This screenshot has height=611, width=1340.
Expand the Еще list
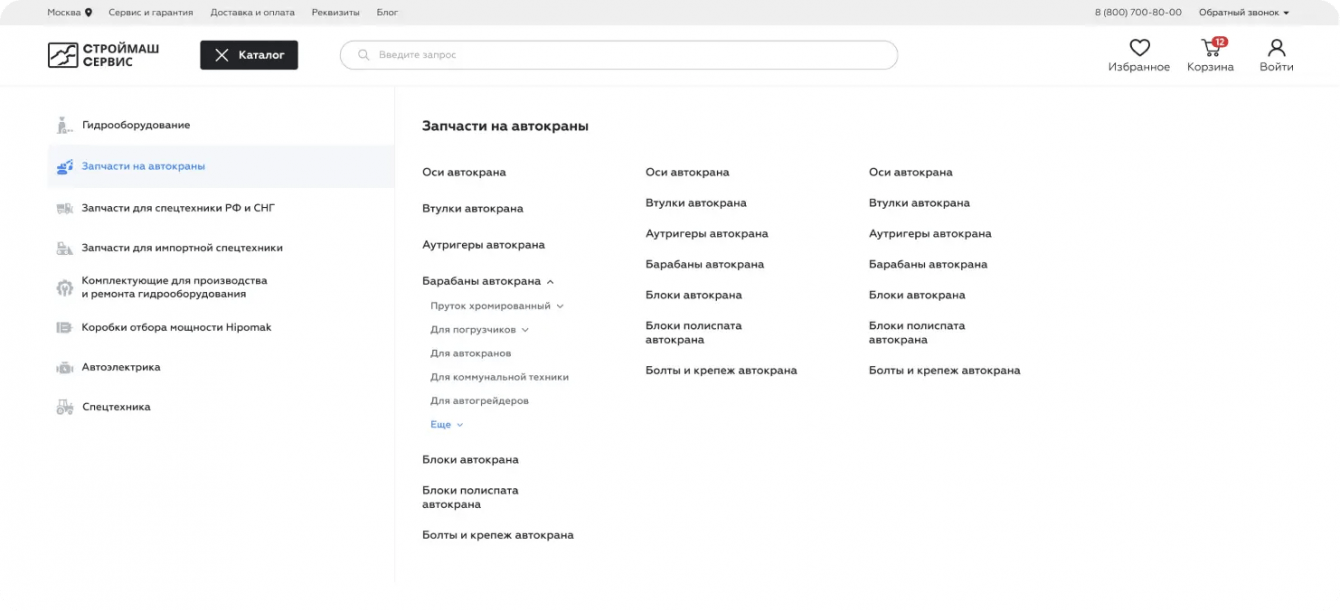click(x=447, y=425)
